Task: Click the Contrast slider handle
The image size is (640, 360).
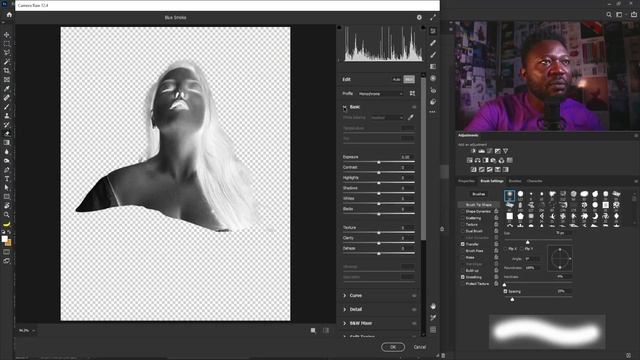Action: click(379, 173)
